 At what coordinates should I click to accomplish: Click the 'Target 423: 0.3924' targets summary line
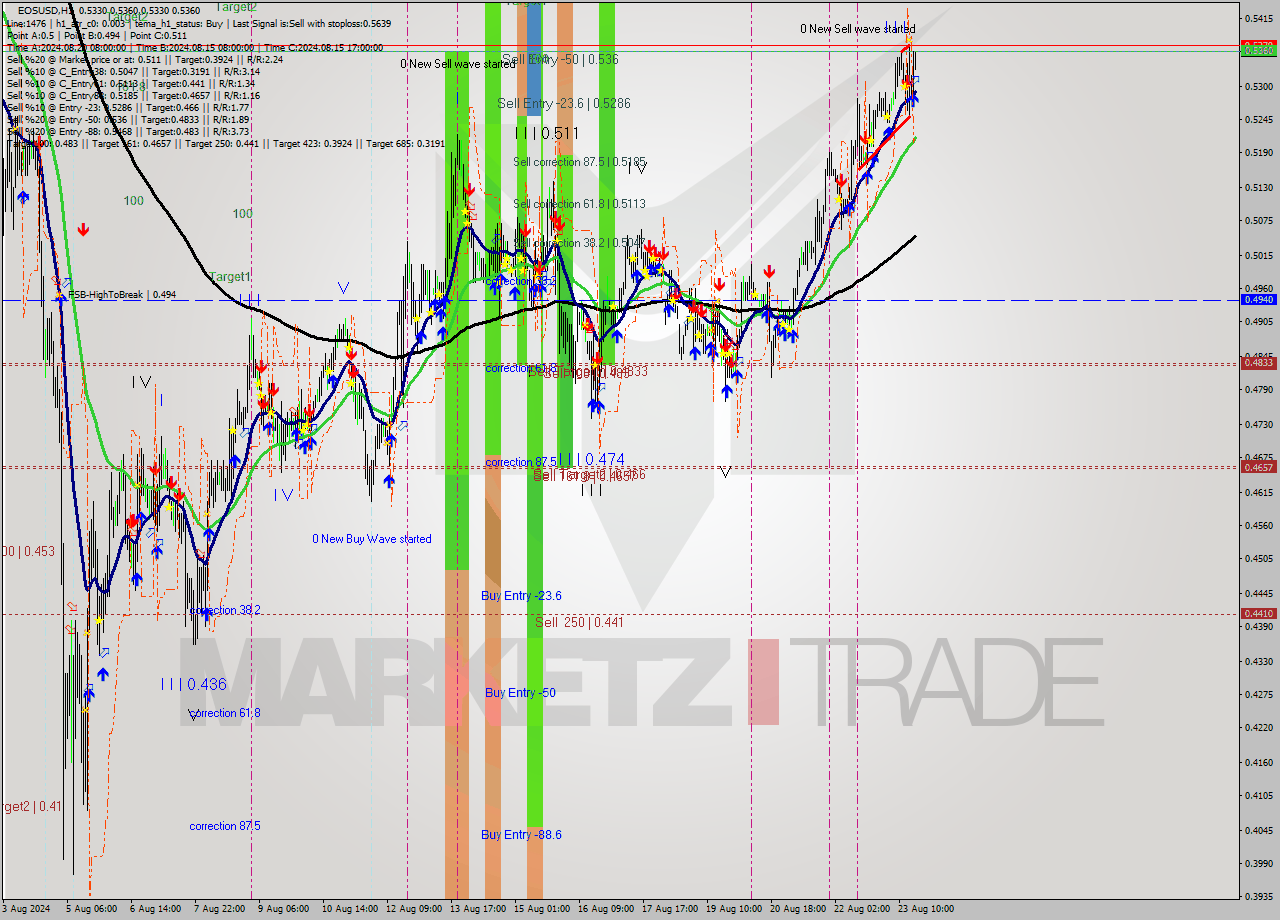click(x=226, y=143)
